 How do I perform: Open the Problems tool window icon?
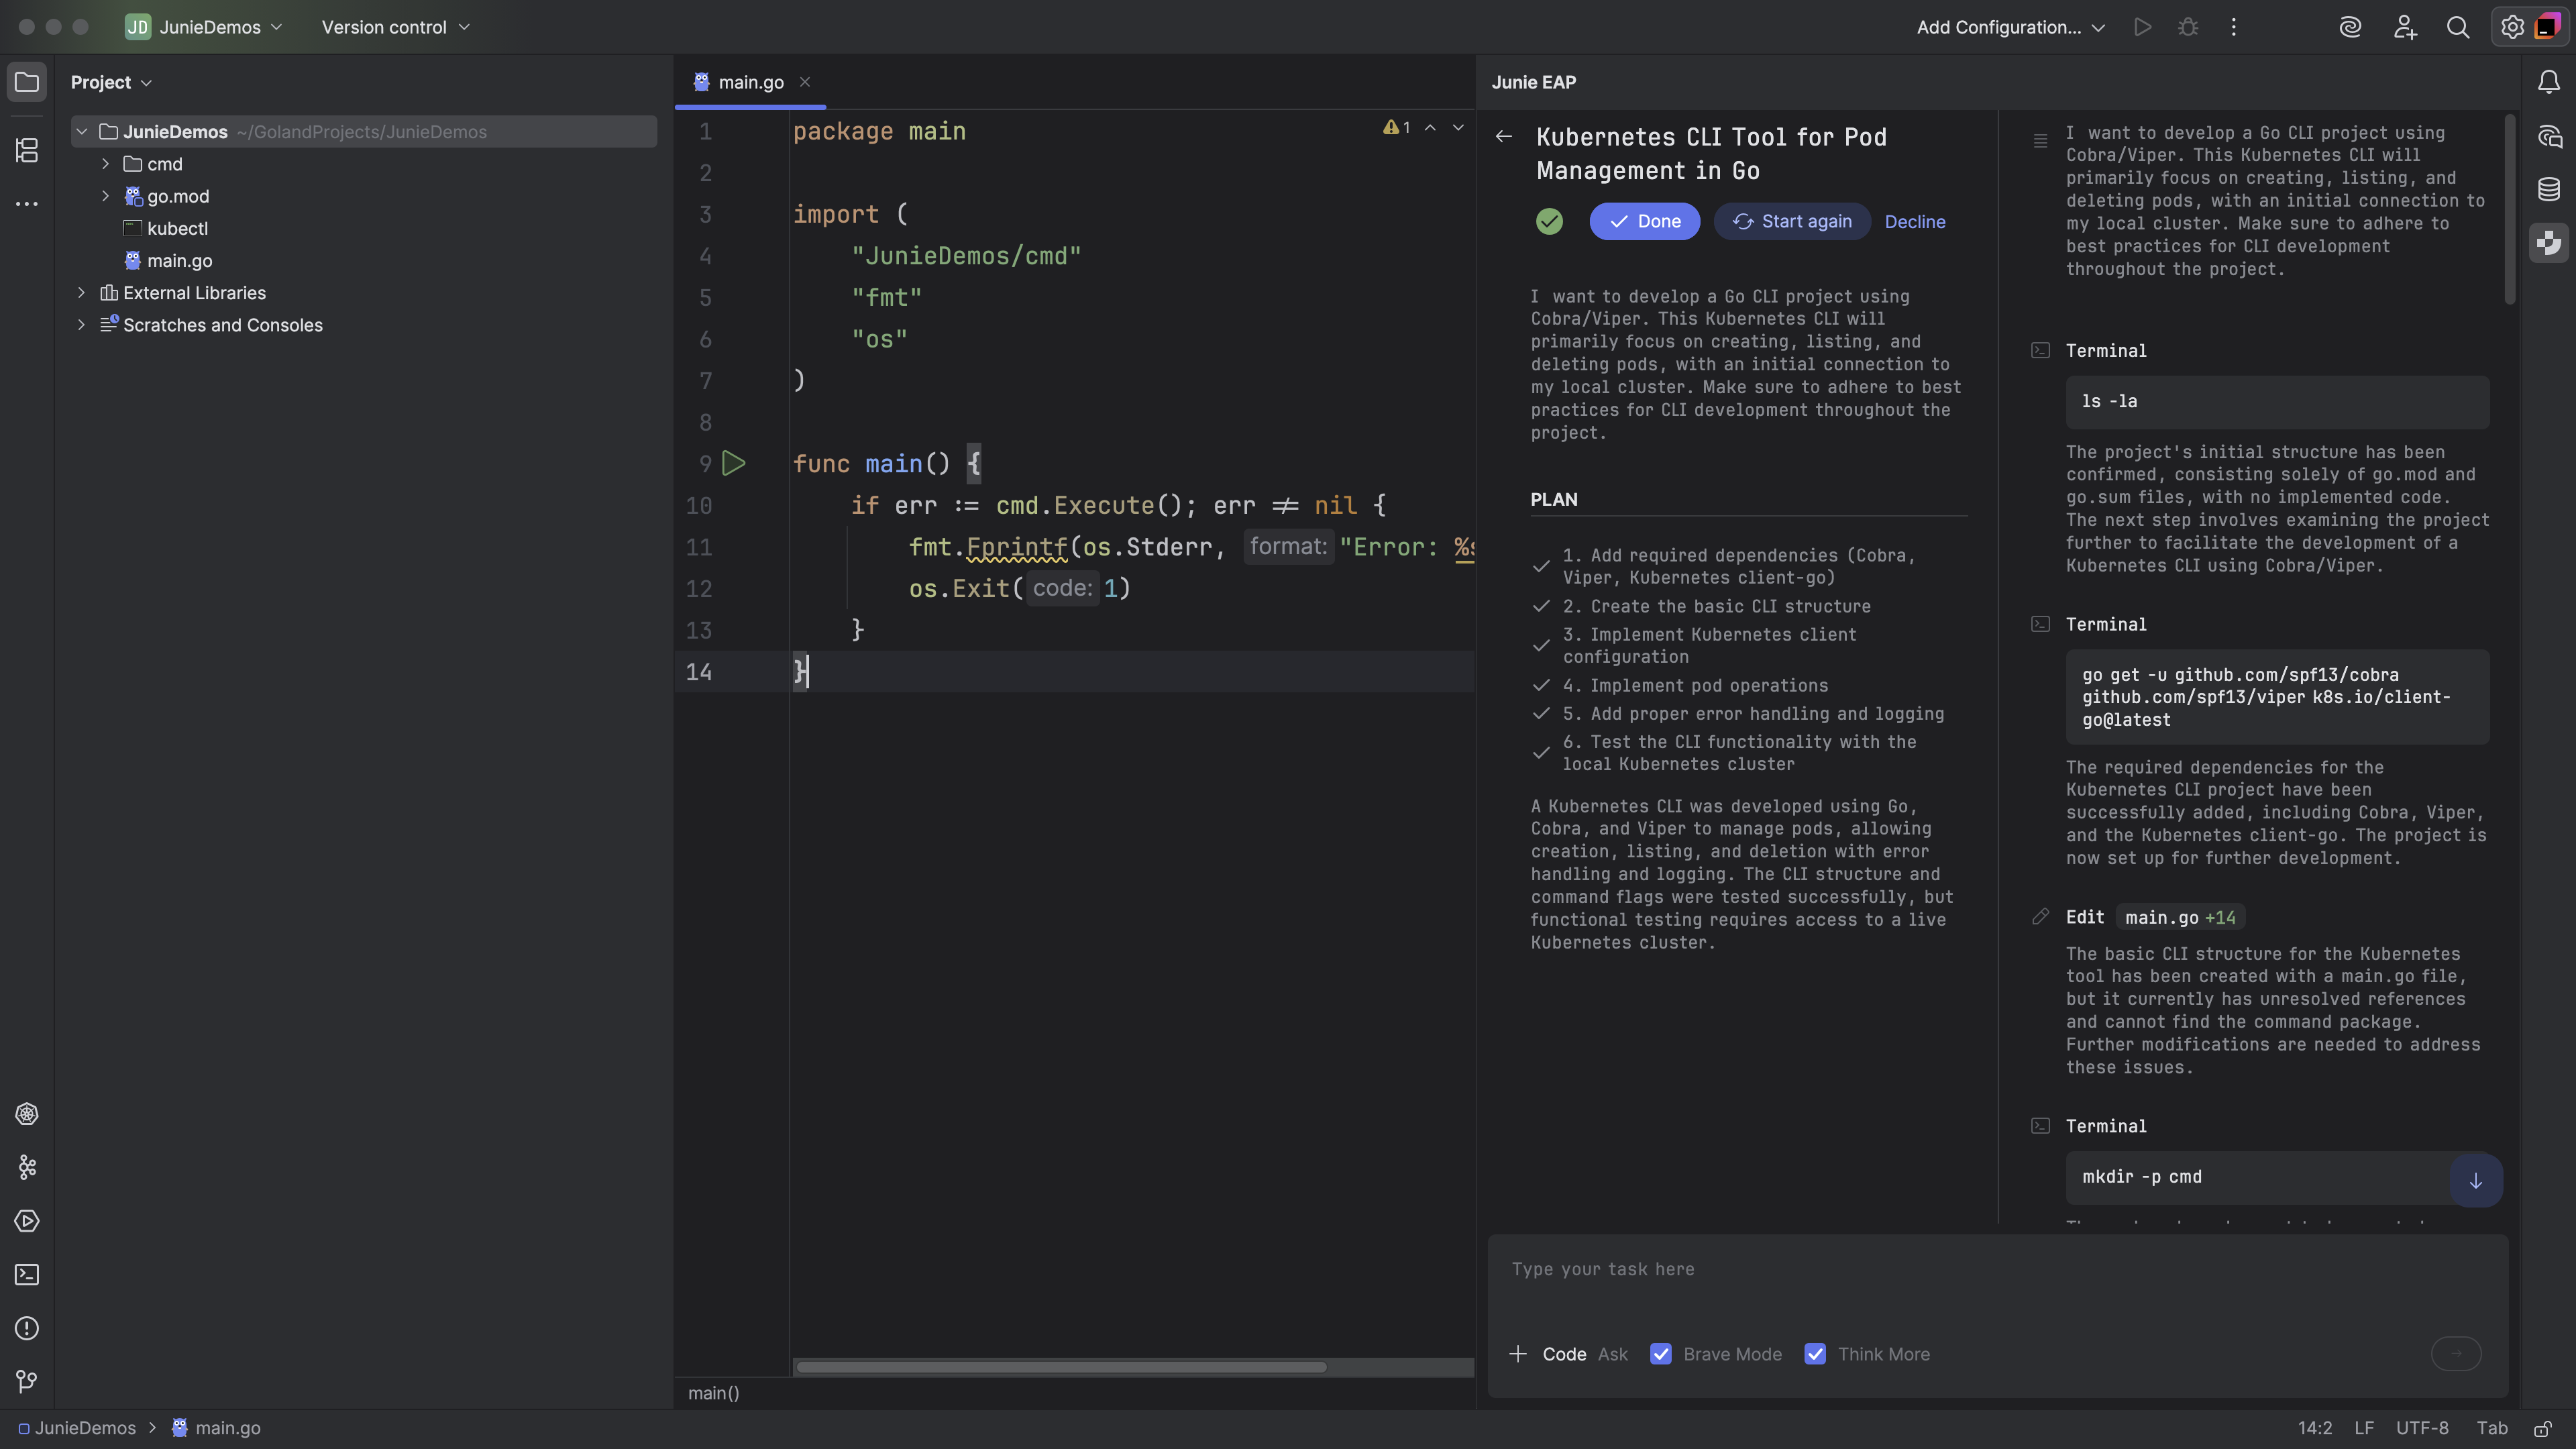27,1328
